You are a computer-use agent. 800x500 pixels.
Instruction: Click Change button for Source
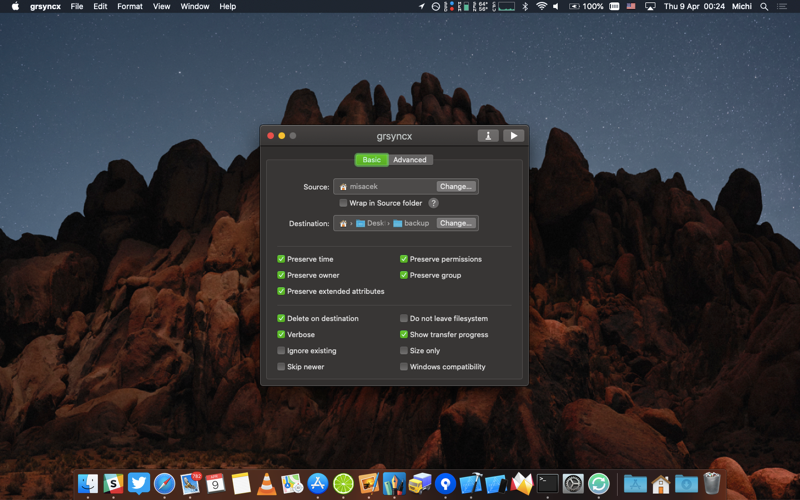(455, 186)
